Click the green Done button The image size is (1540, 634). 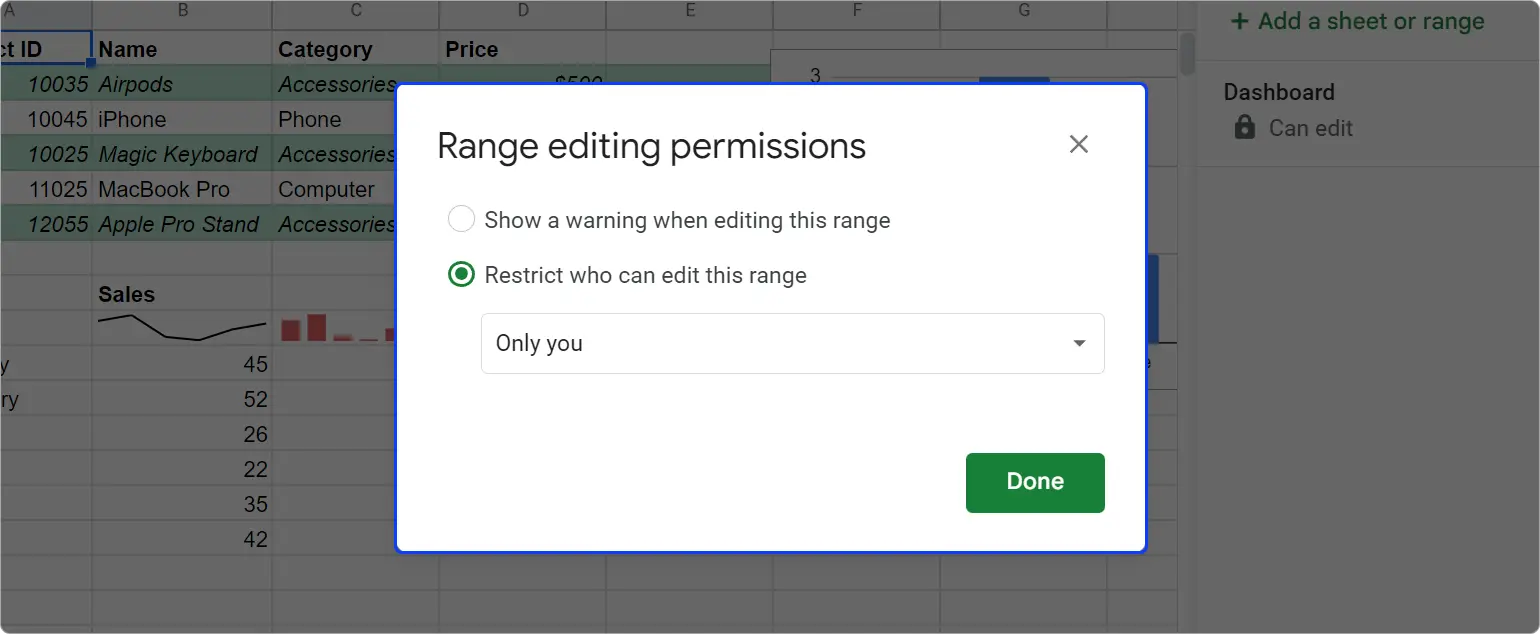1034,482
